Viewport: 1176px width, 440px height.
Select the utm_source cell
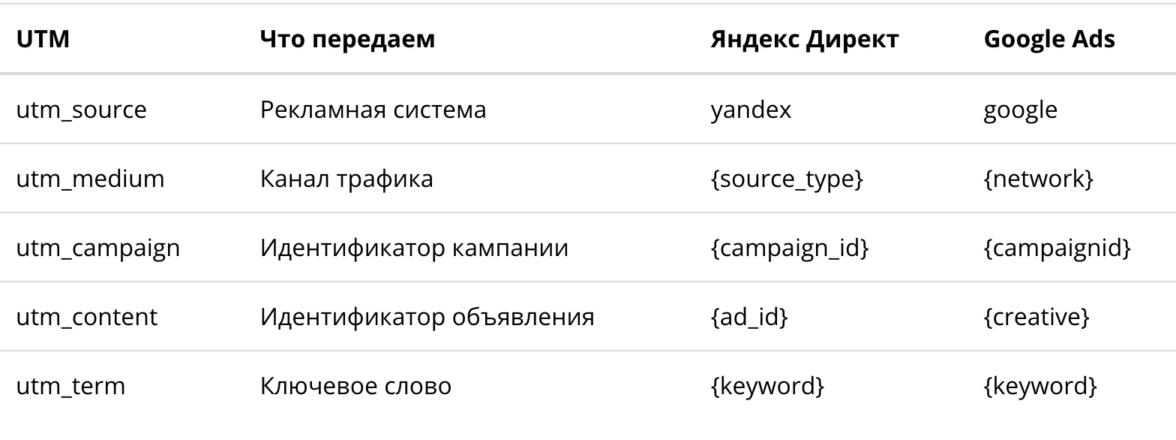click(x=81, y=108)
